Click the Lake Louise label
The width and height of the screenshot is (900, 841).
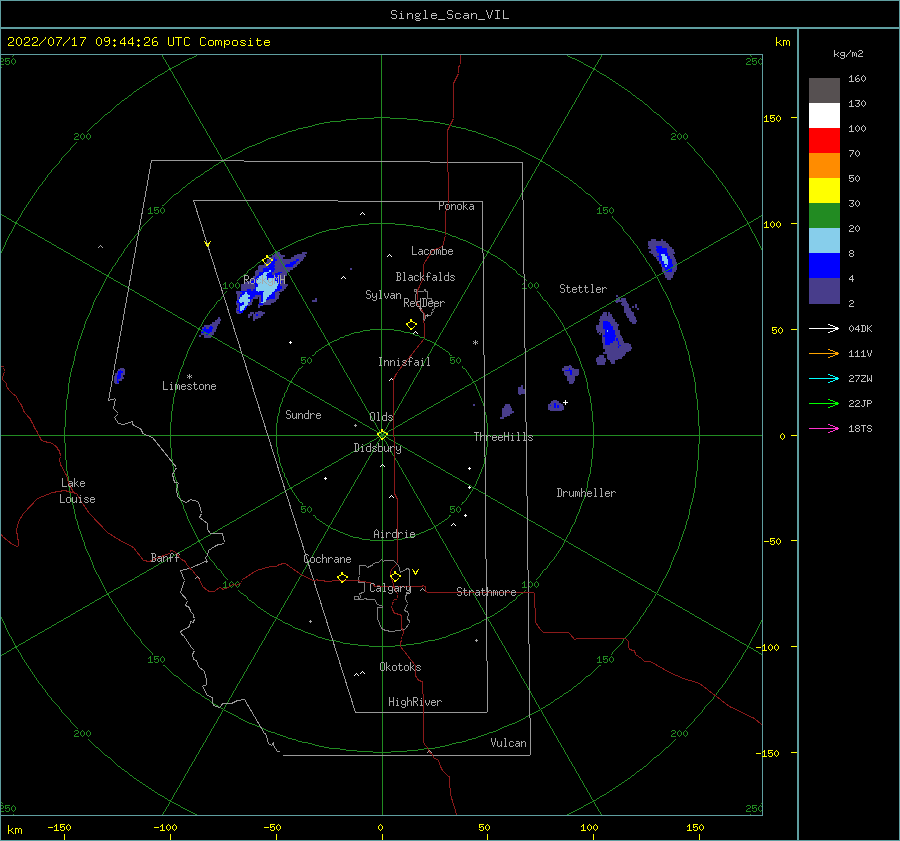[x=77, y=491]
